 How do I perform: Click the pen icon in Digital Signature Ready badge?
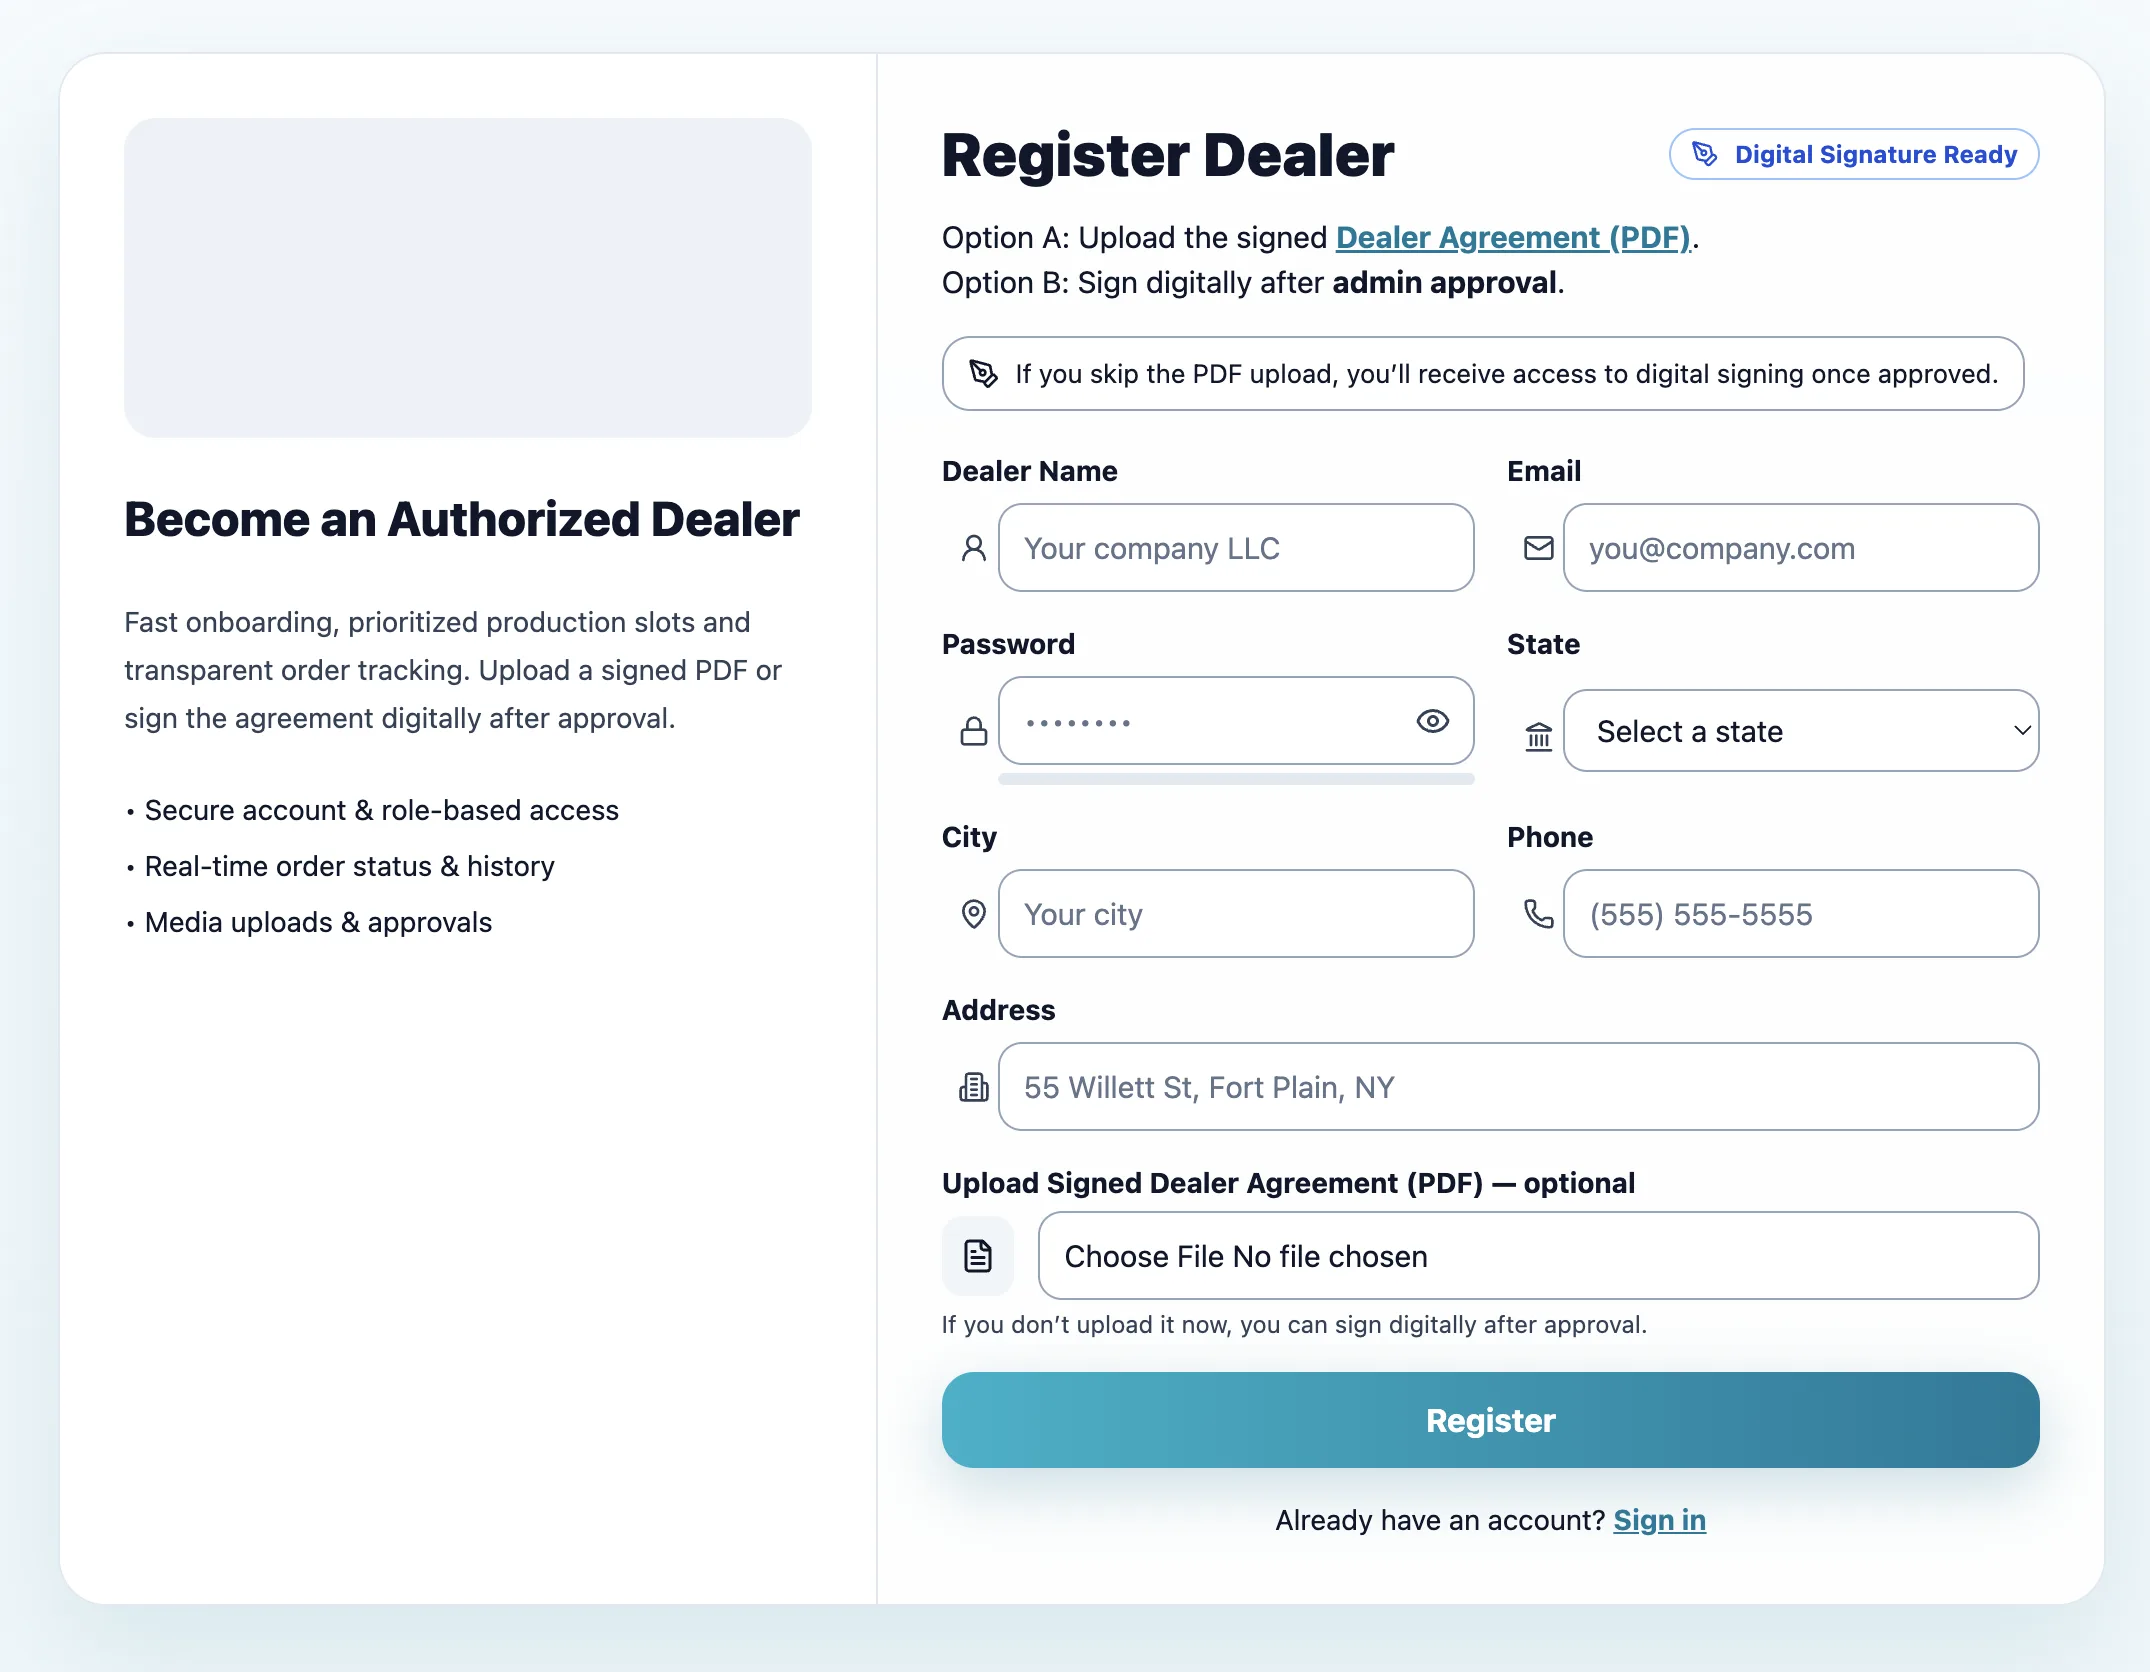tap(1703, 154)
